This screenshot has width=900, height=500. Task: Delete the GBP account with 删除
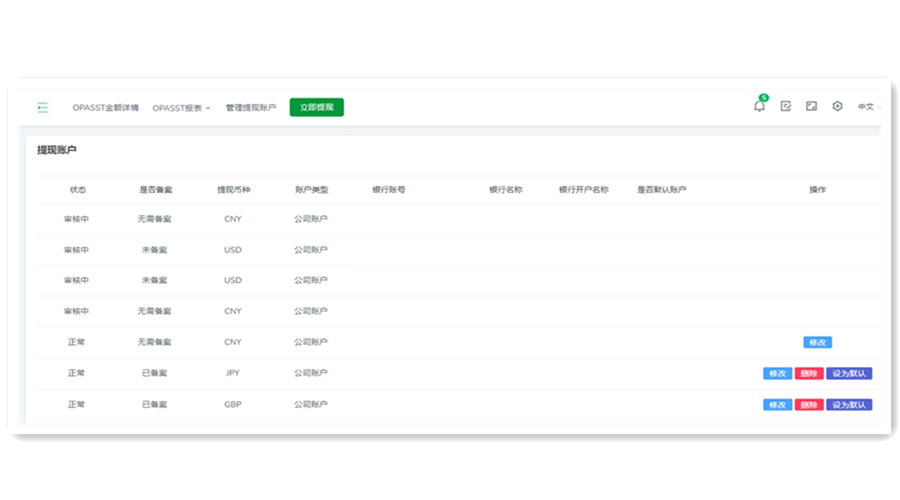point(809,405)
